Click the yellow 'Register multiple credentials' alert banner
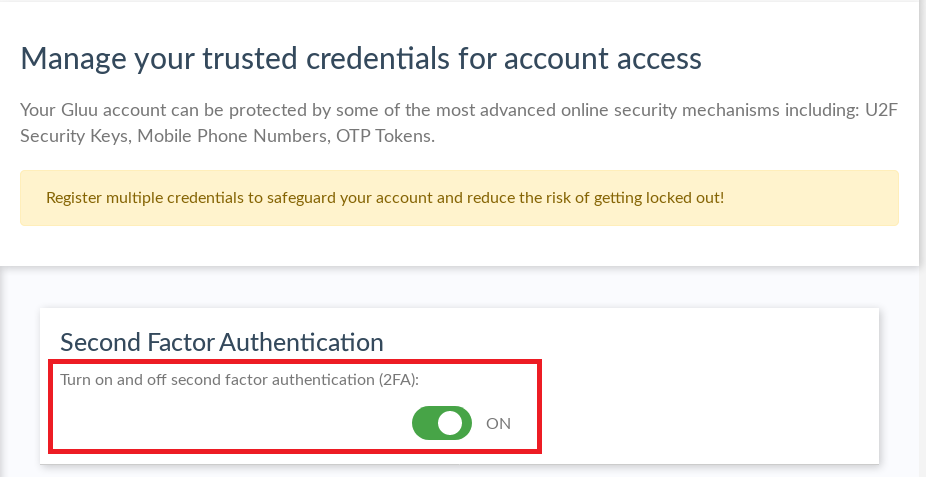 pos(459,198)
